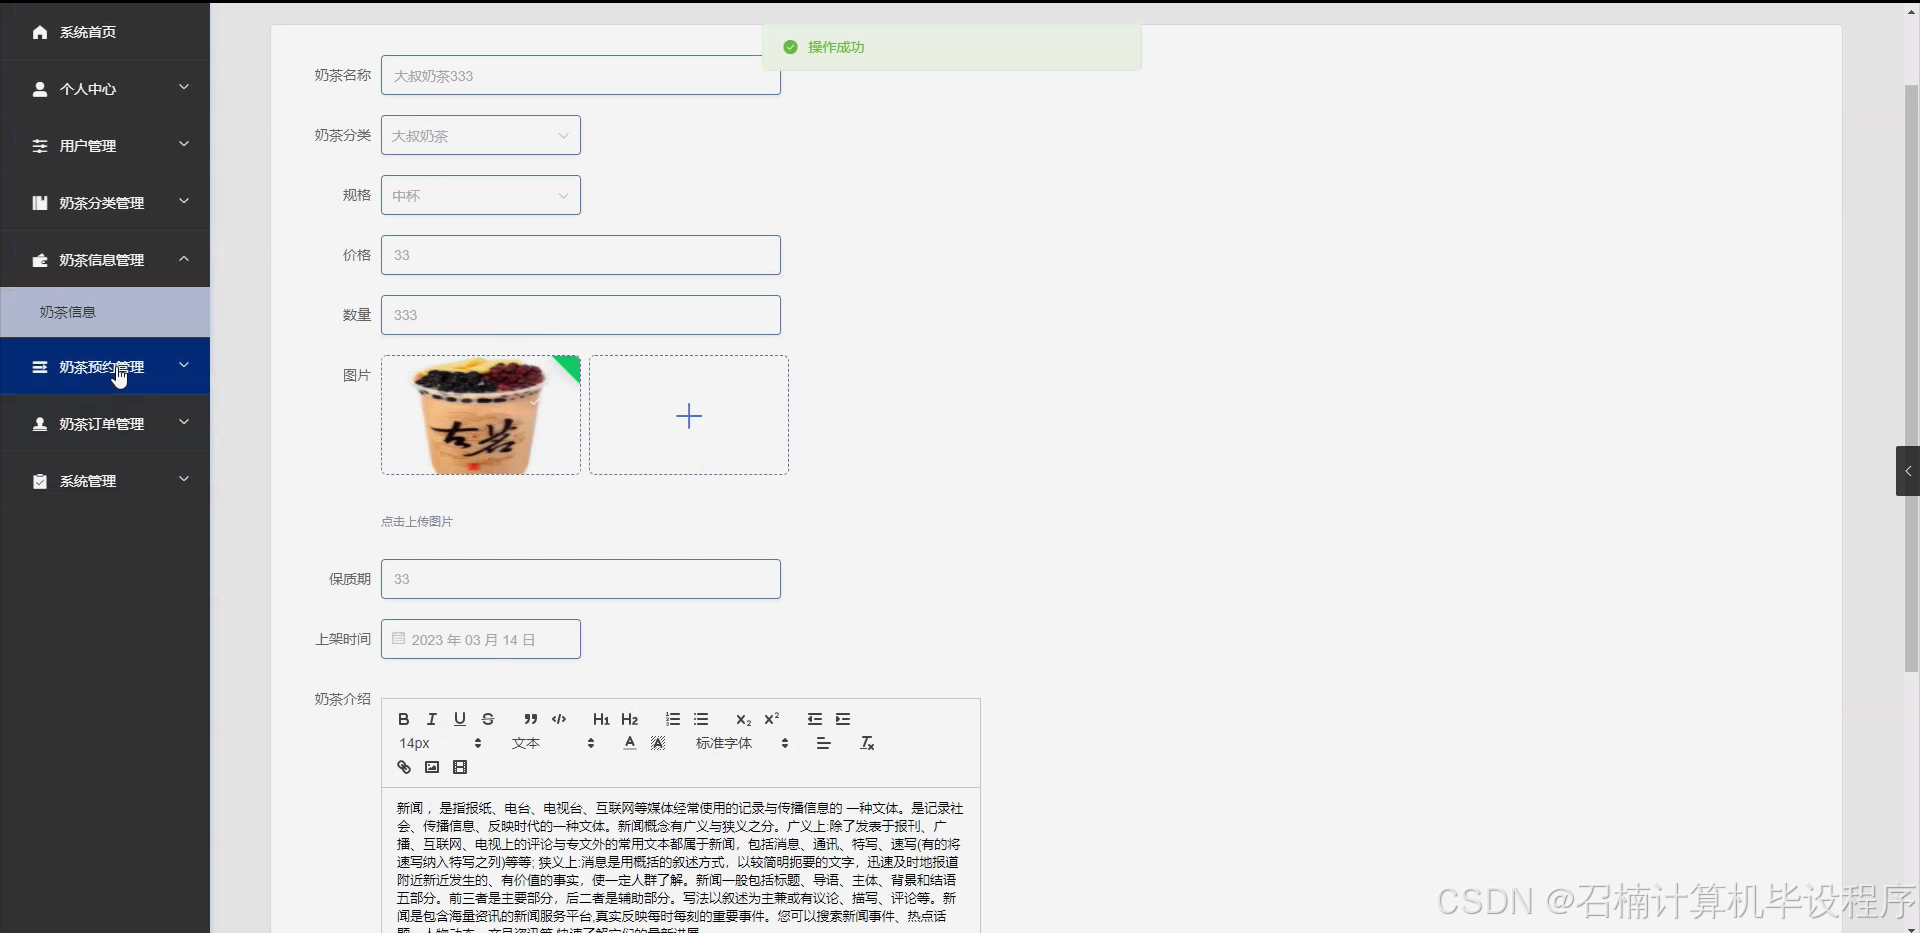Open the 文本 color picker
Screen dimensions: 1920x933
525,743
